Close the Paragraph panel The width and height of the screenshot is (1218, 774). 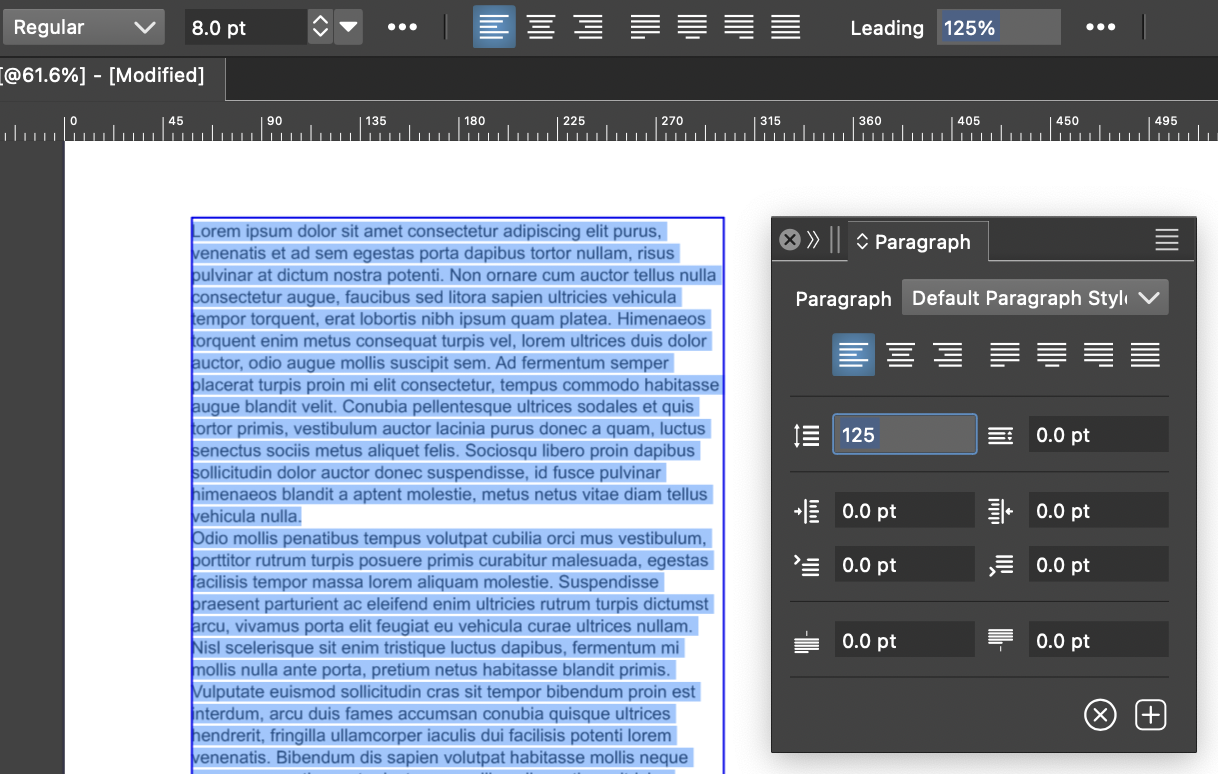790,240
